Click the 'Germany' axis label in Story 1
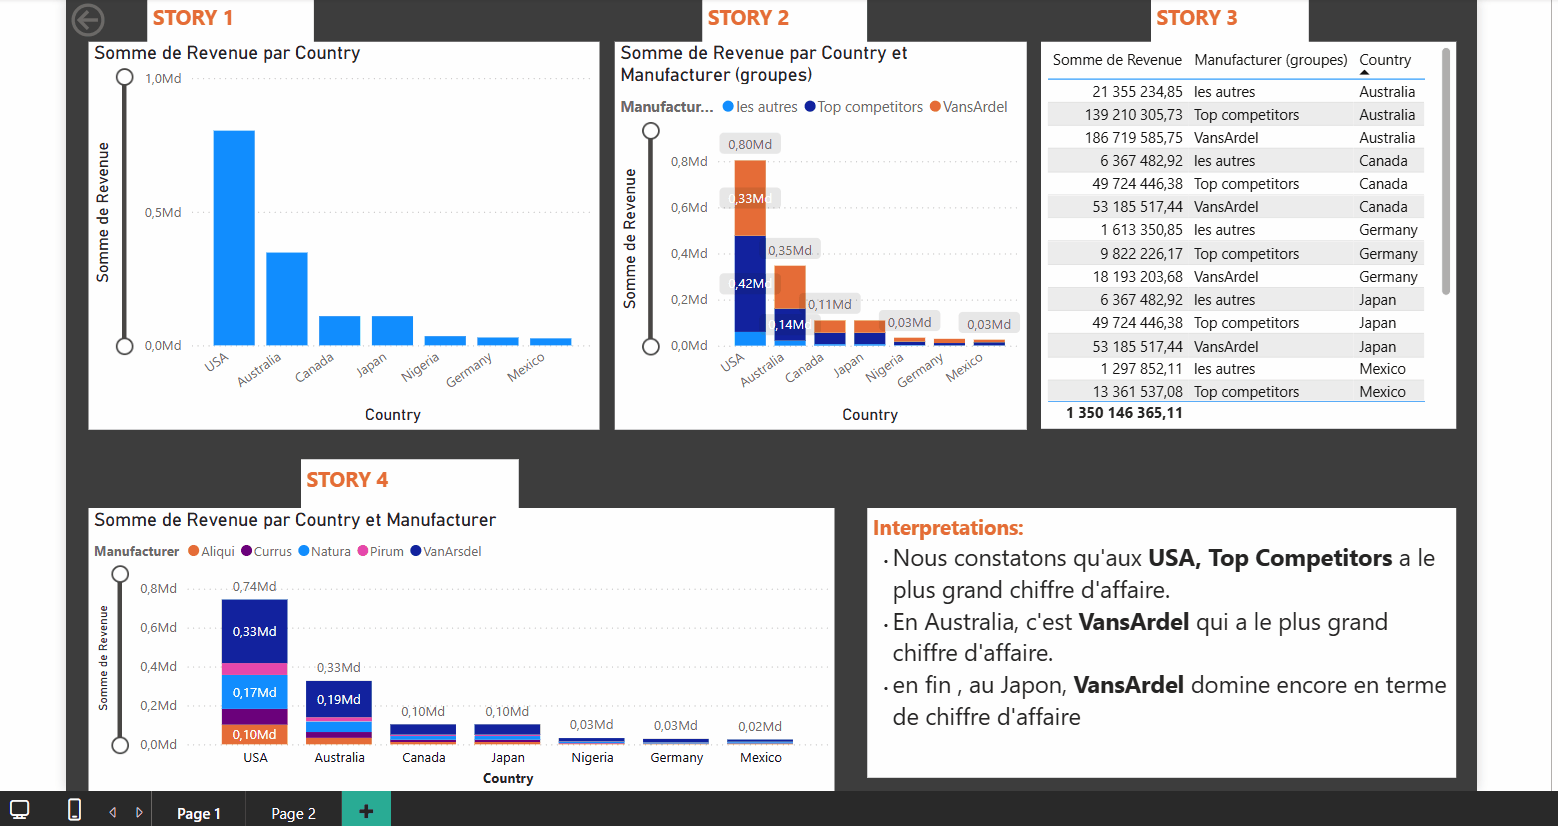The height and width of the screenshot is (826, 1558). click(468, 370)
